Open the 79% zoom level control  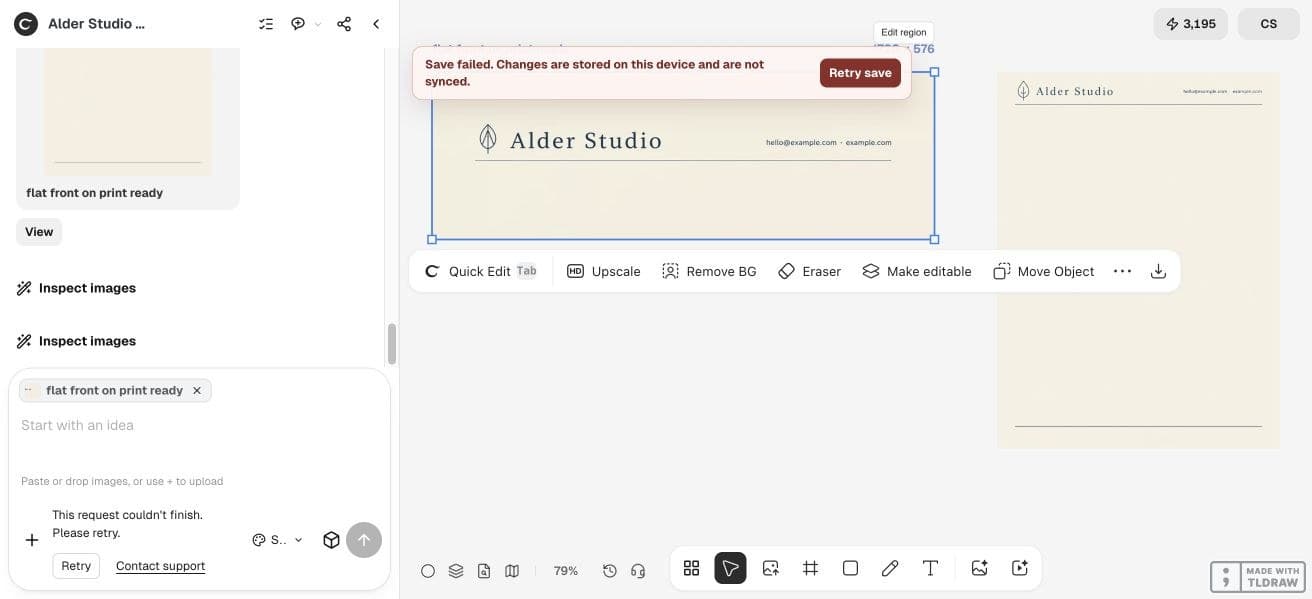click(566, 571)
